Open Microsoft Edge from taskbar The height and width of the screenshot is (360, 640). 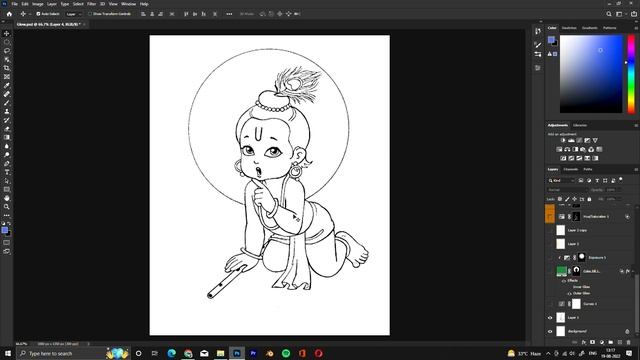(x=171, y=353)
